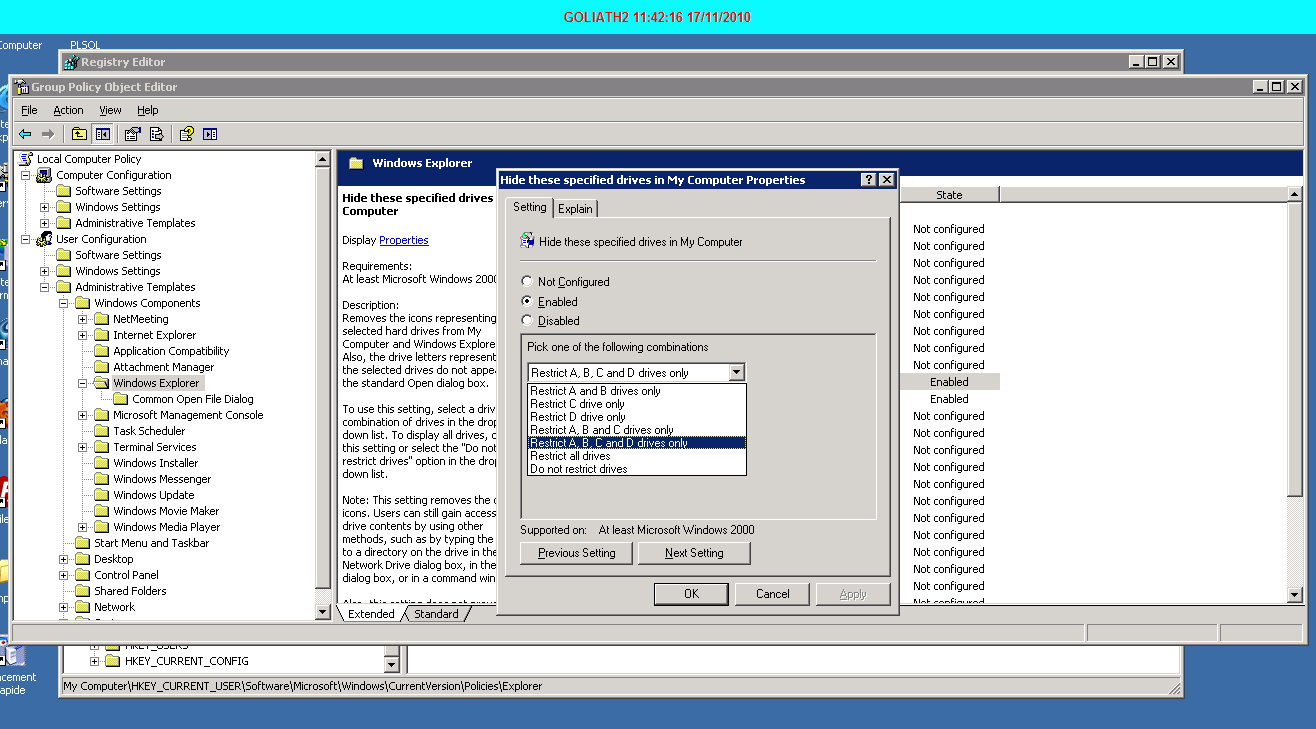This screenshot has height=729, width=1316.
Task: Click the Back arrow toolbar icon
Action: coord(25,134)
